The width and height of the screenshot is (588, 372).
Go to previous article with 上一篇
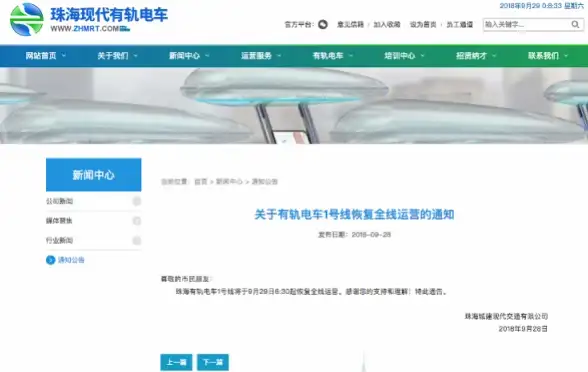[x=176, y=362]
